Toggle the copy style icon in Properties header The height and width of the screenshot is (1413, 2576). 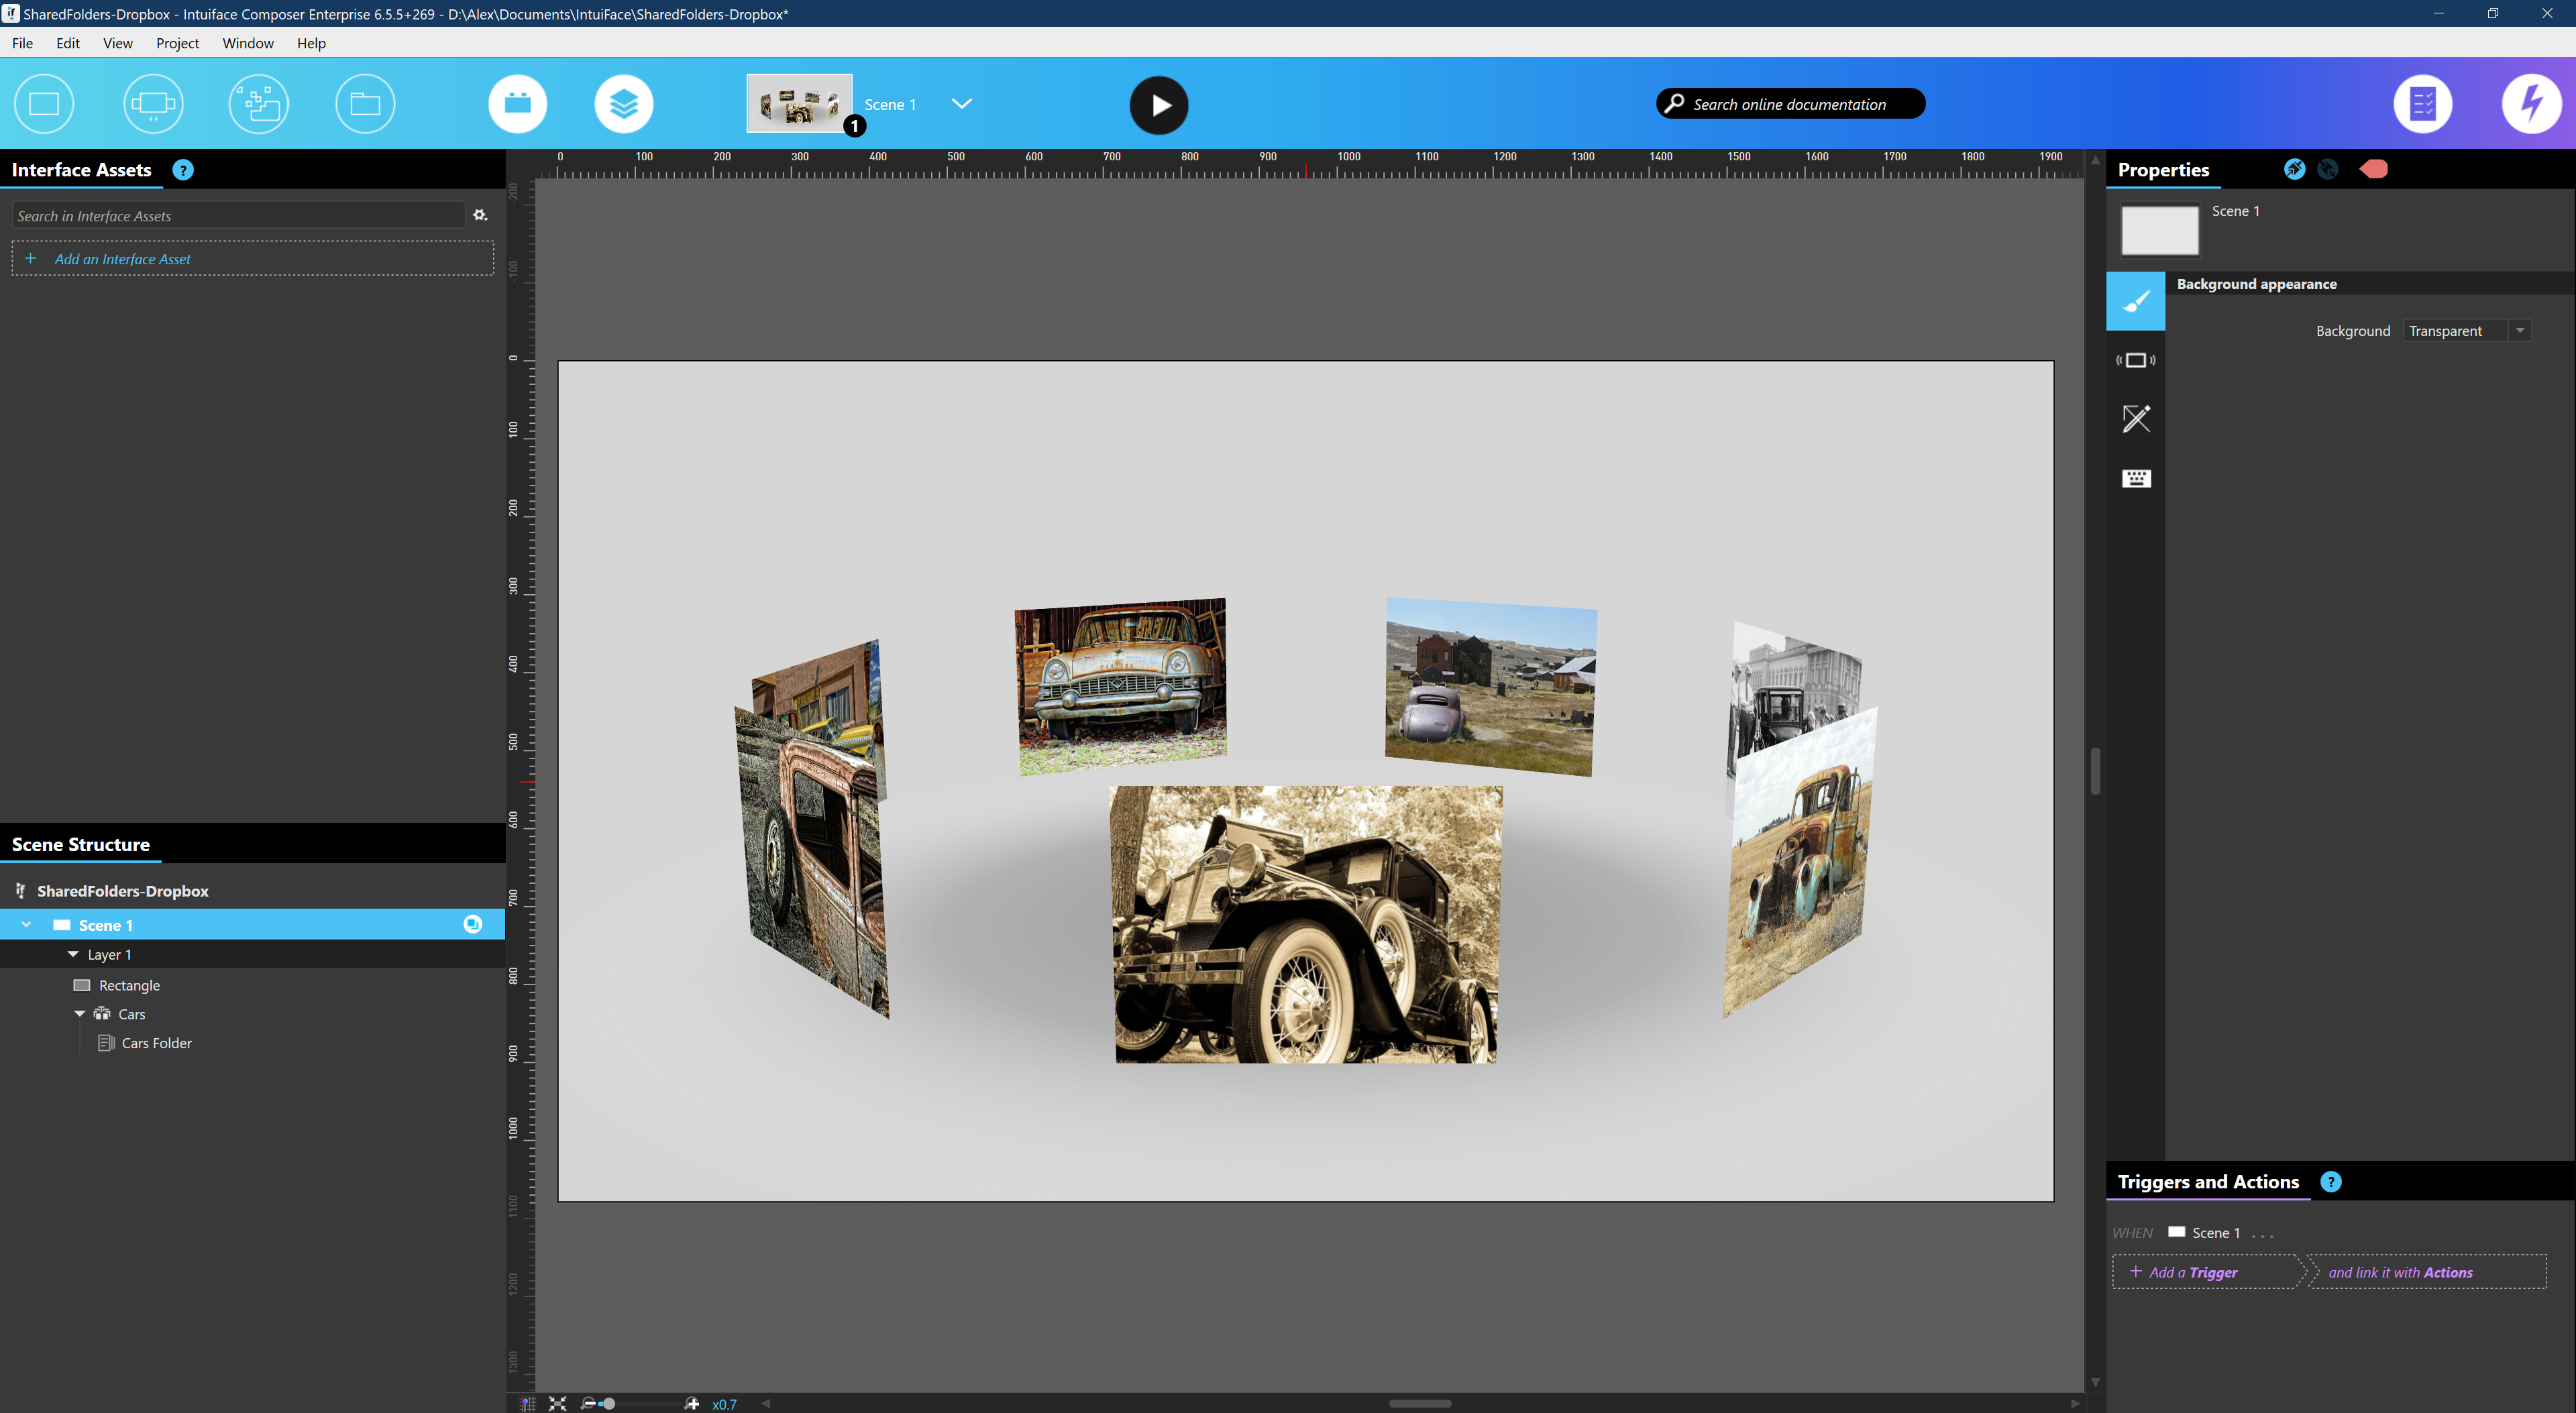click(2293, 169)
